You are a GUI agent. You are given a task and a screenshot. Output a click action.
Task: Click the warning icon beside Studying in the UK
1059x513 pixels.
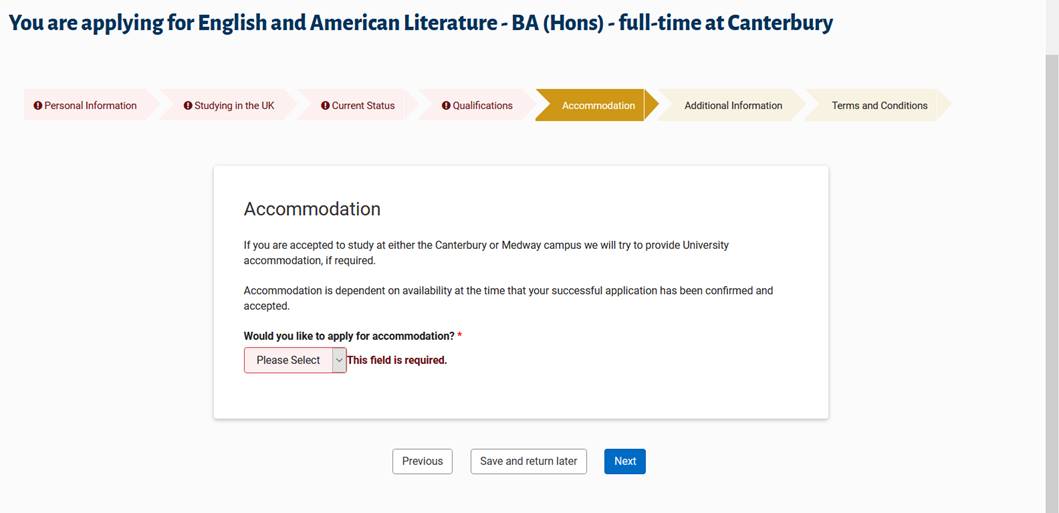[x=188, y=106]
